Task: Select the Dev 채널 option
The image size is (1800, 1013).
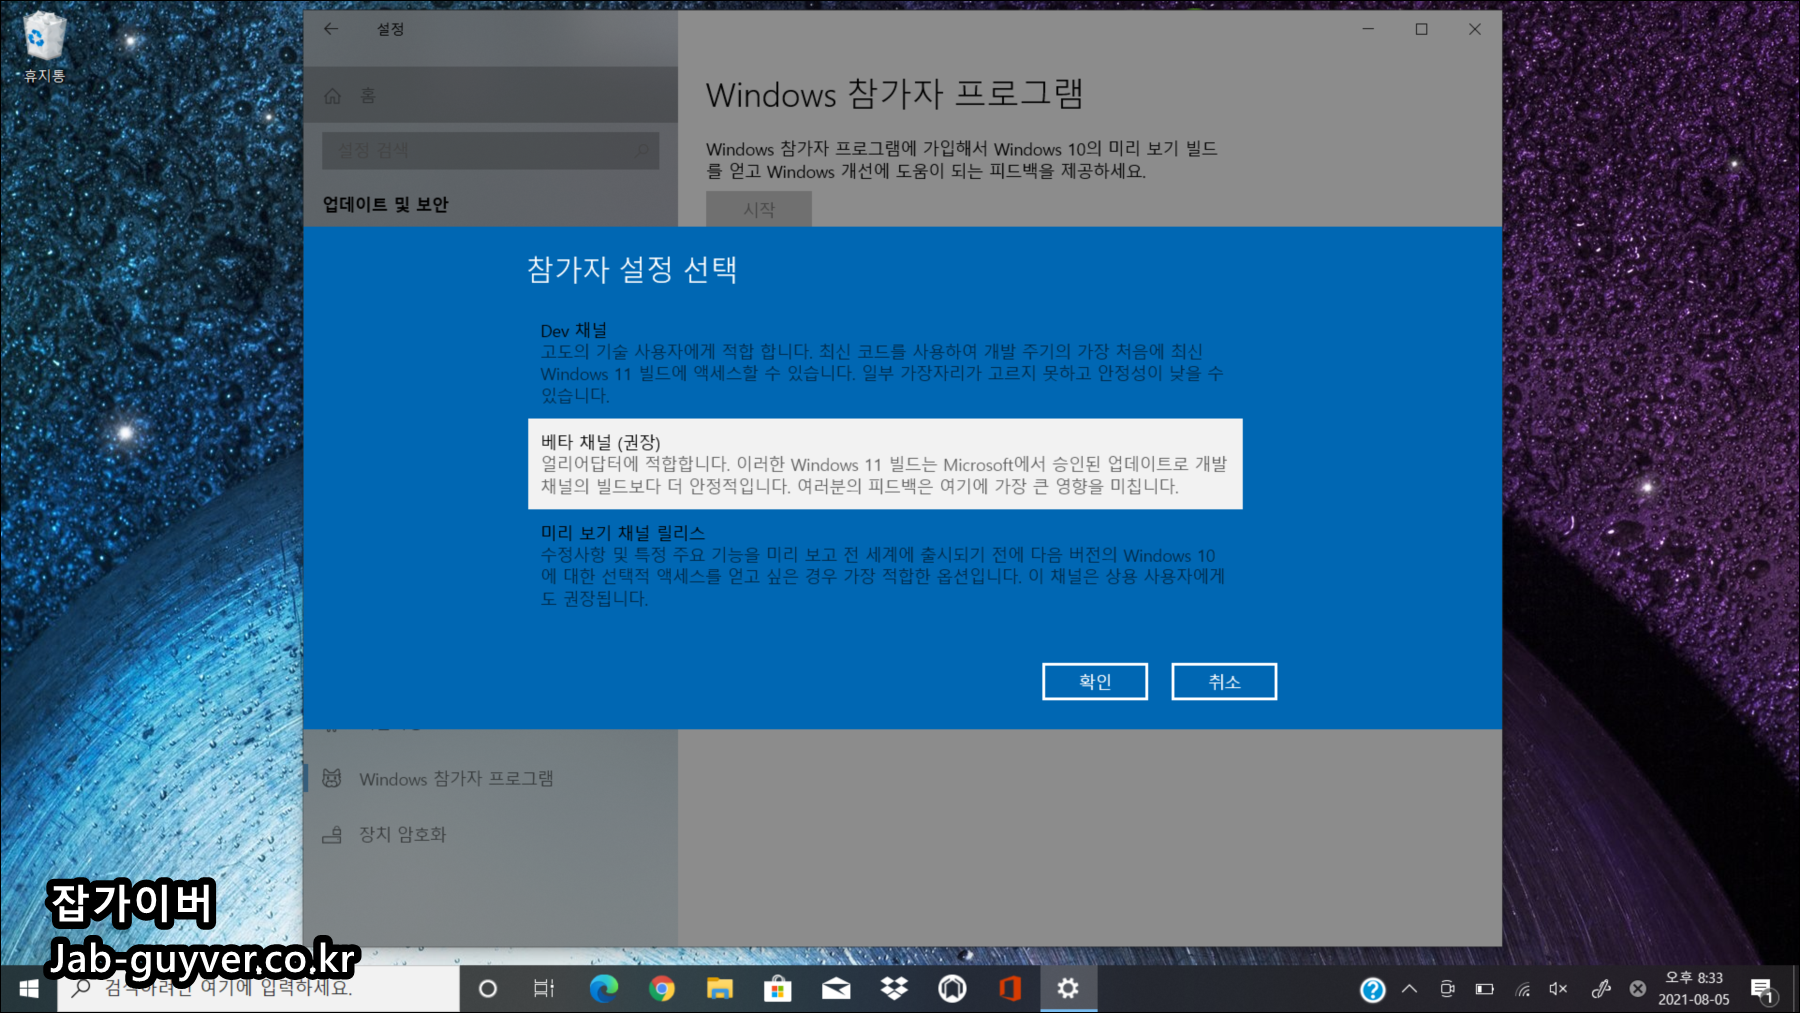Action: pos(885,363)
